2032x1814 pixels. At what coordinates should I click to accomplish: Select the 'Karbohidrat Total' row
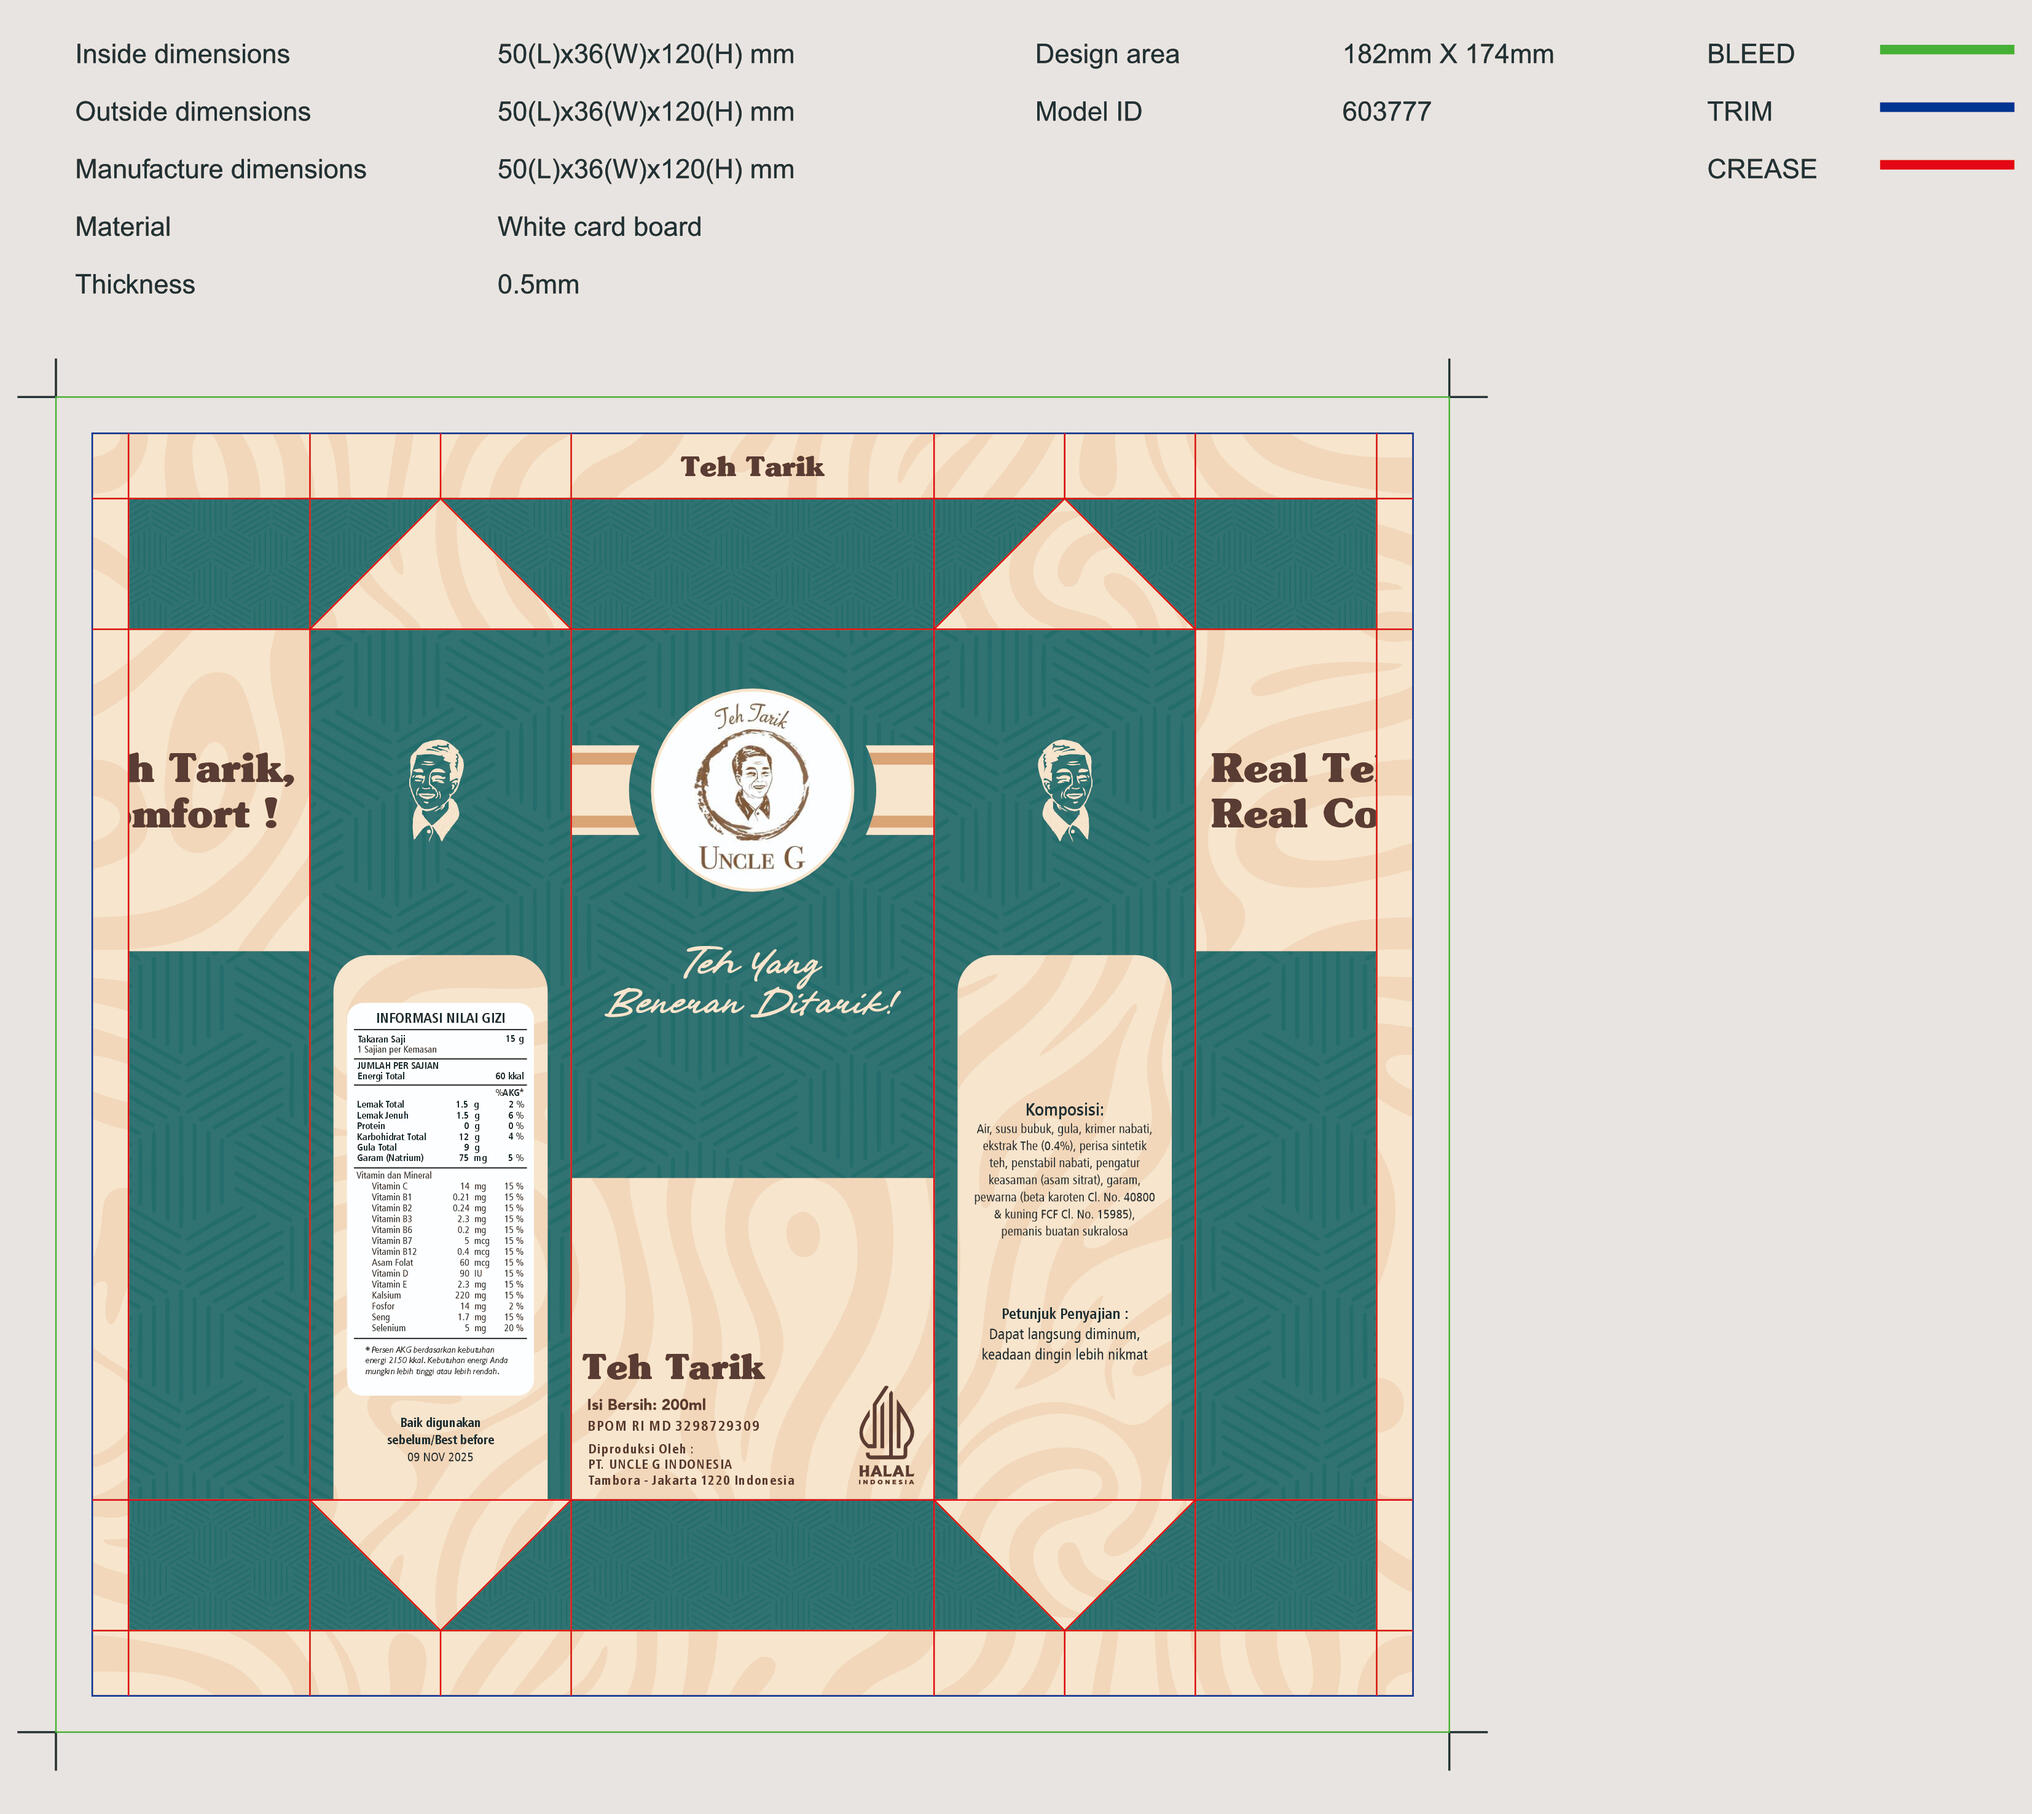[440, 1137]
